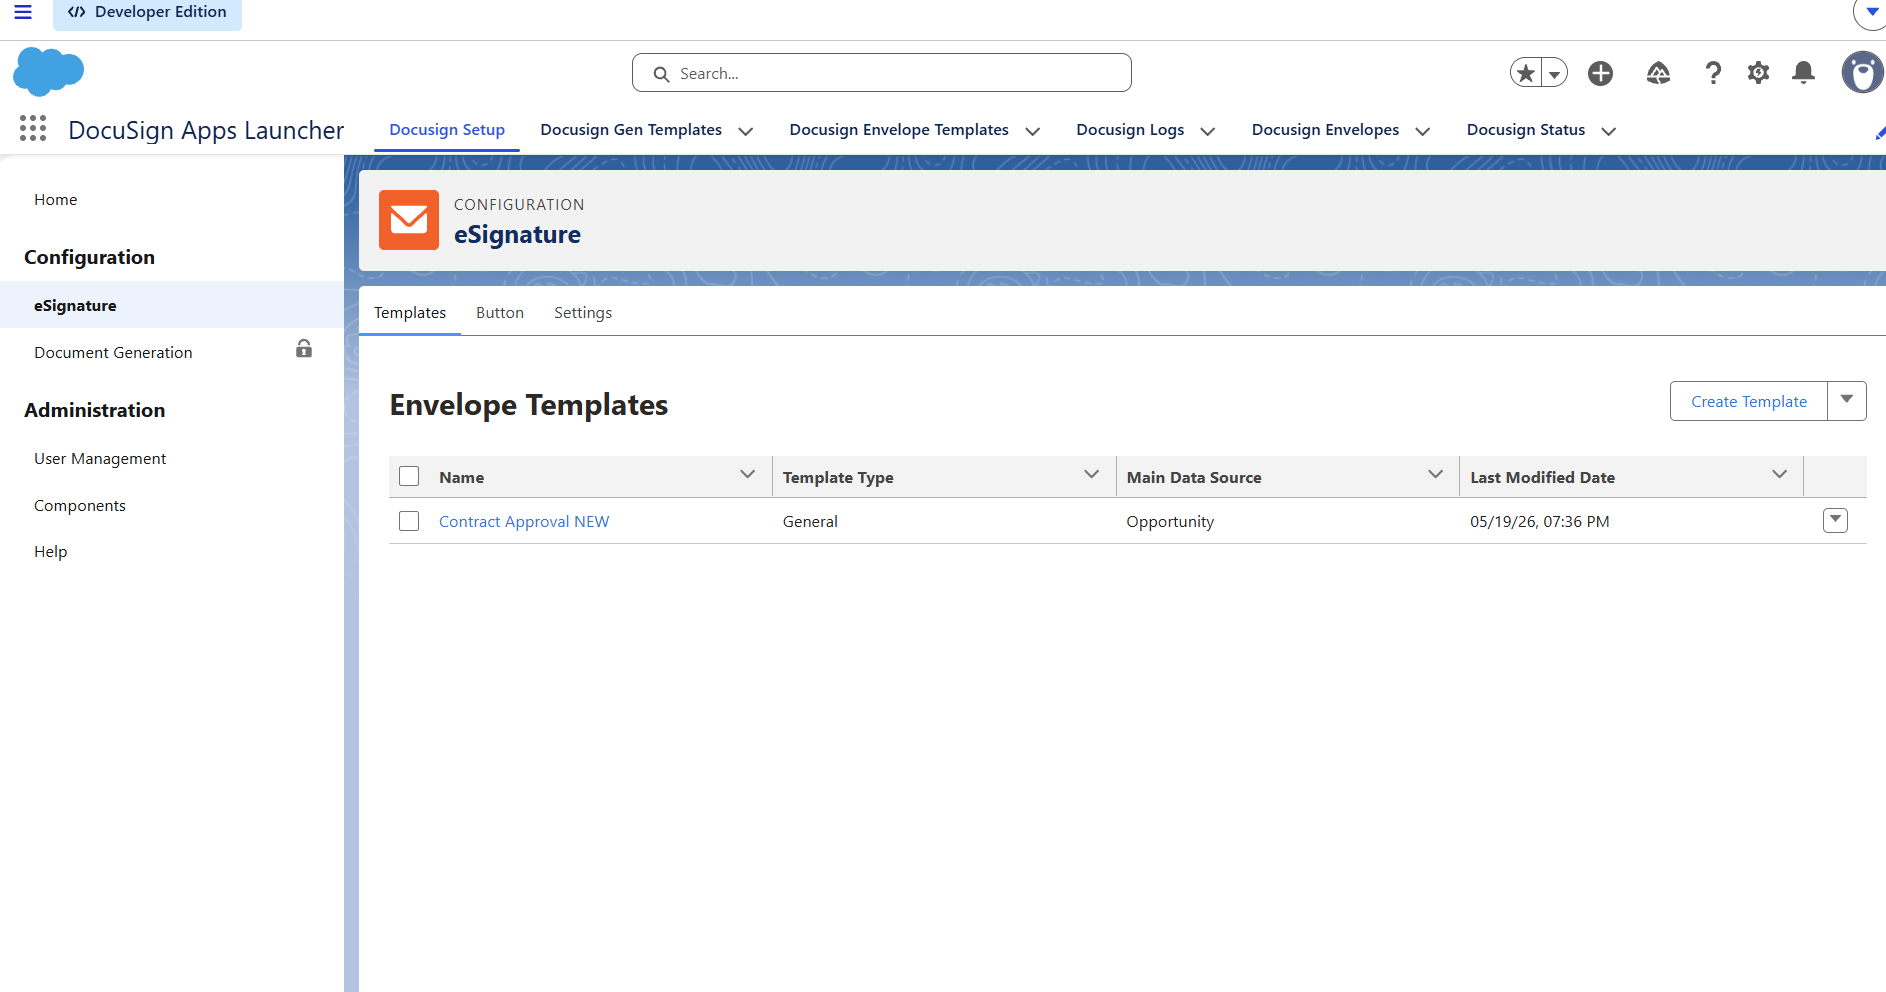The width and height of the screenshot is (1886, 992).
Task: Open Document Generation in the sidebar
Action: (113, 353)
